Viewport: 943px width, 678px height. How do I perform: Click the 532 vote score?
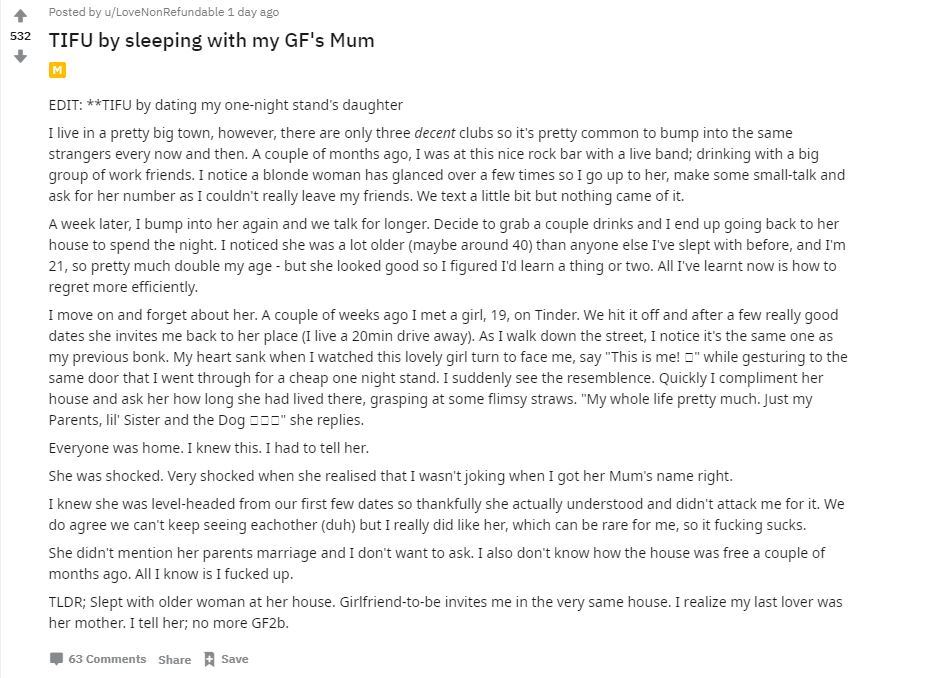point(20,36)
